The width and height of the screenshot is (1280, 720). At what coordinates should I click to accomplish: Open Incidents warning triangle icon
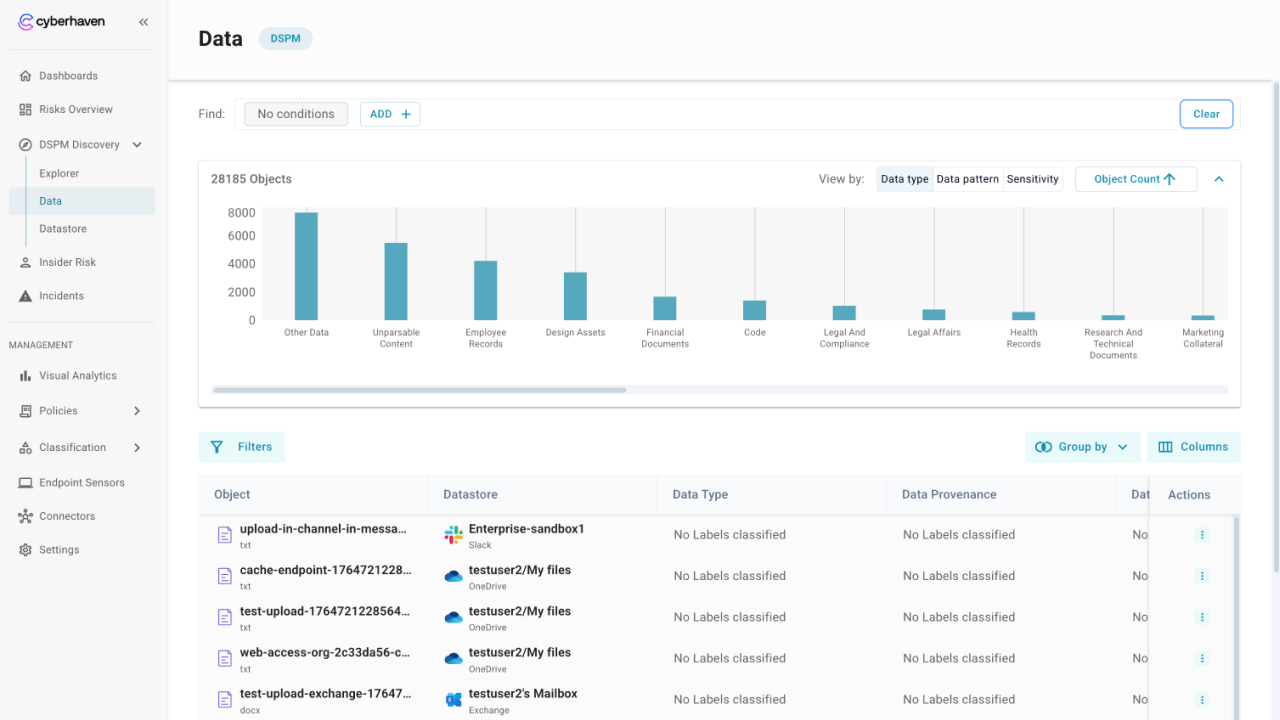pyautogui.click(x=26, y=296)
